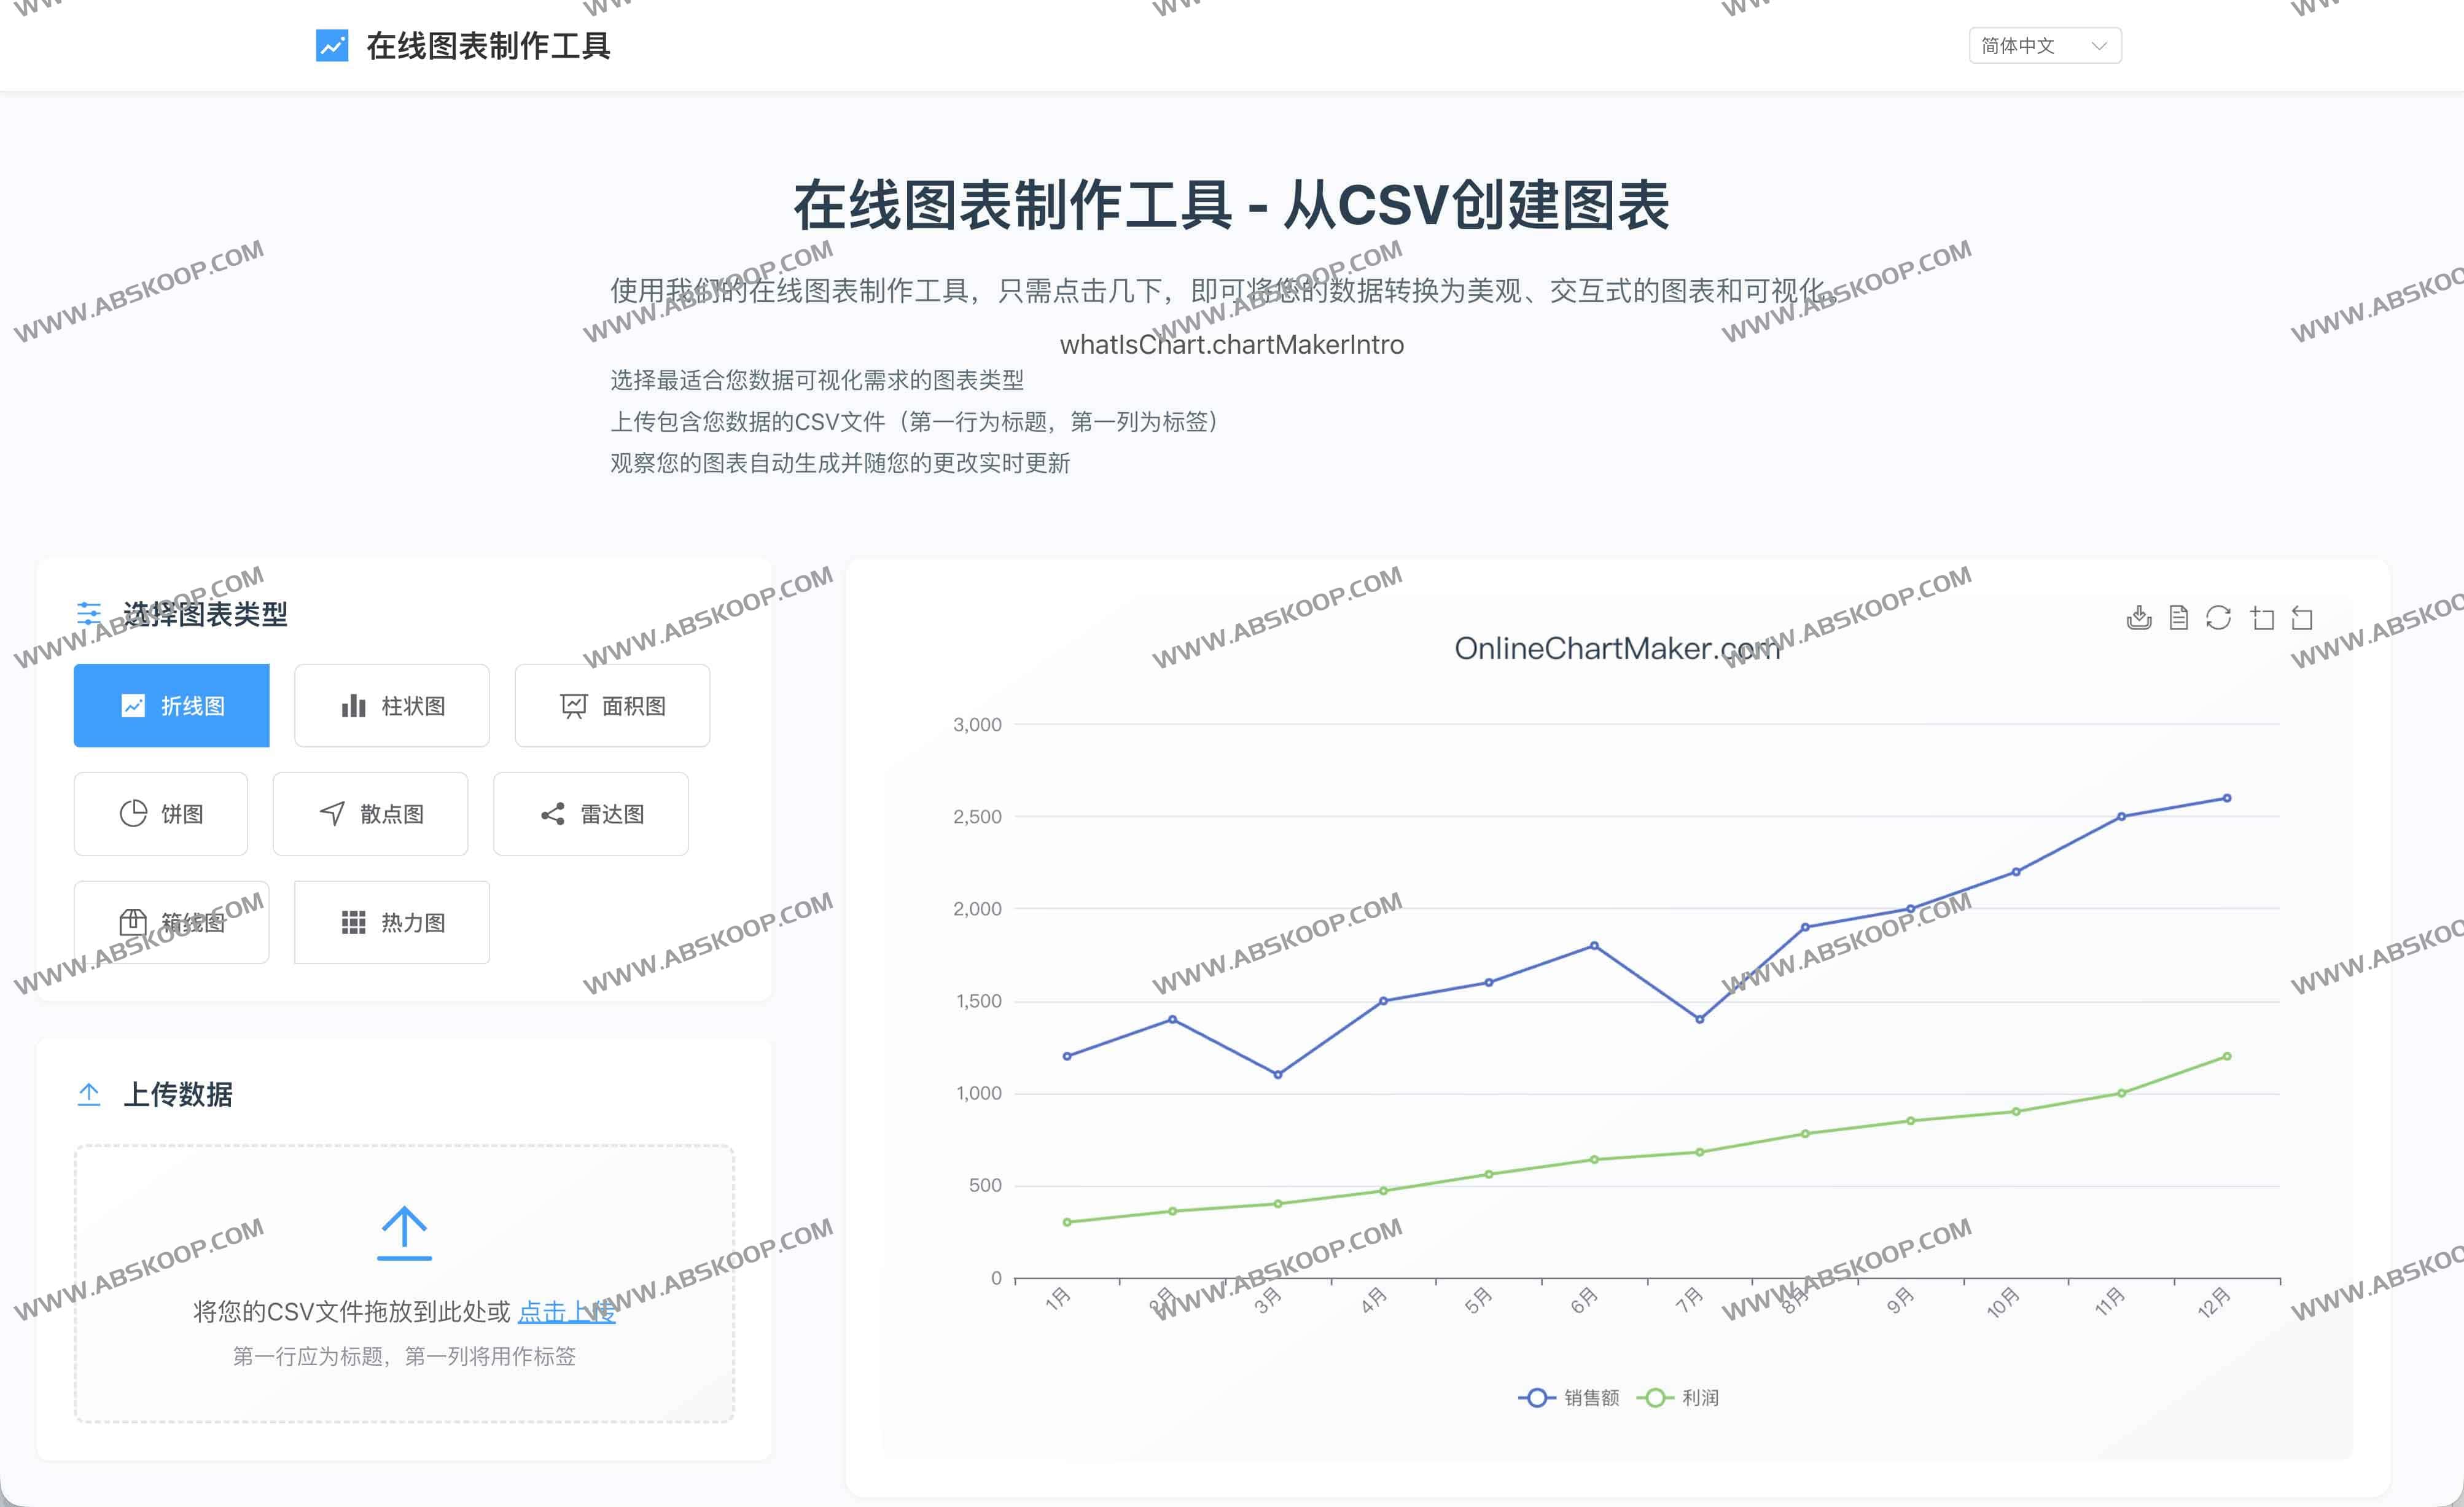Click the filter sliders icon beside 选择图表类型

(89, 613)
